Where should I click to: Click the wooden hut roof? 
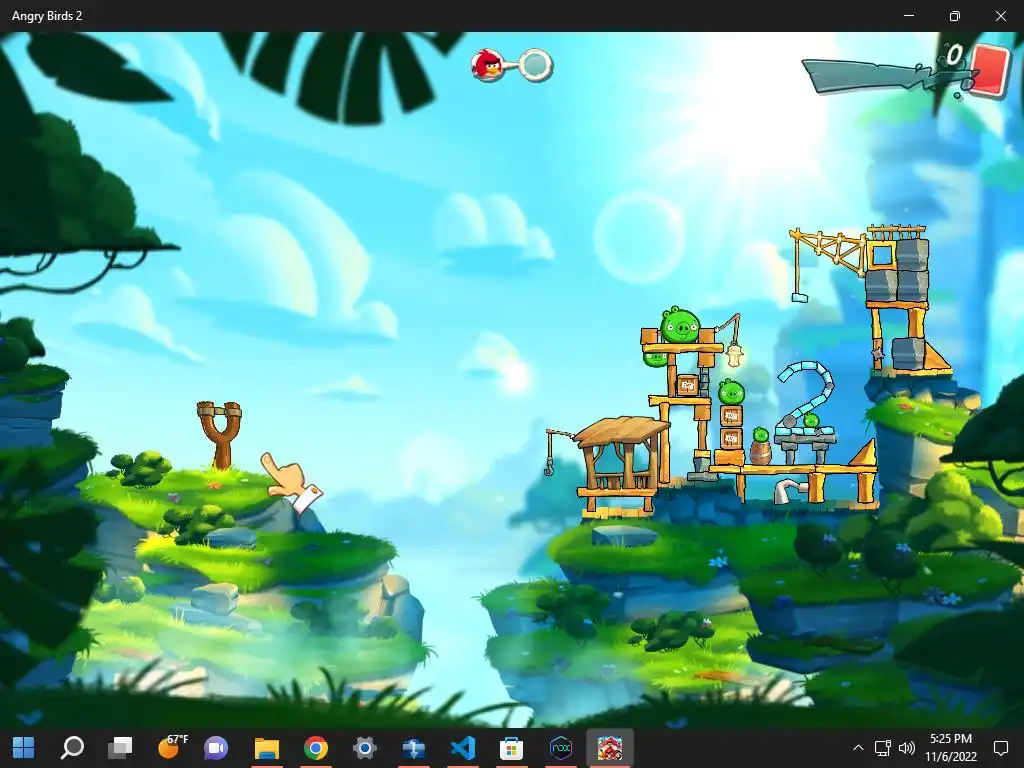coord(622,431)
